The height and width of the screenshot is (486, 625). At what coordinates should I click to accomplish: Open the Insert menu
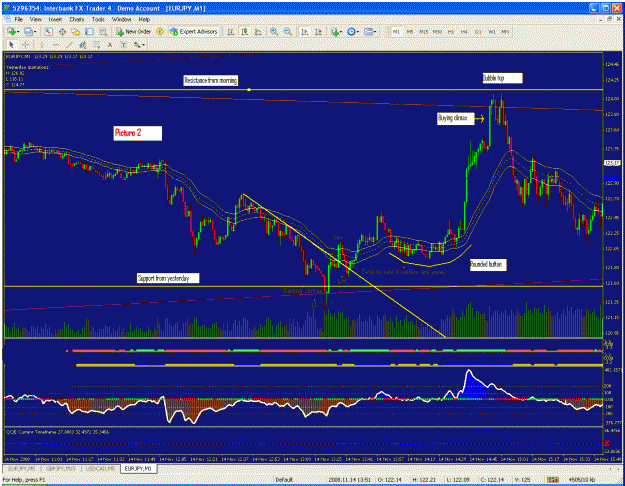click(x=55, y=19)
